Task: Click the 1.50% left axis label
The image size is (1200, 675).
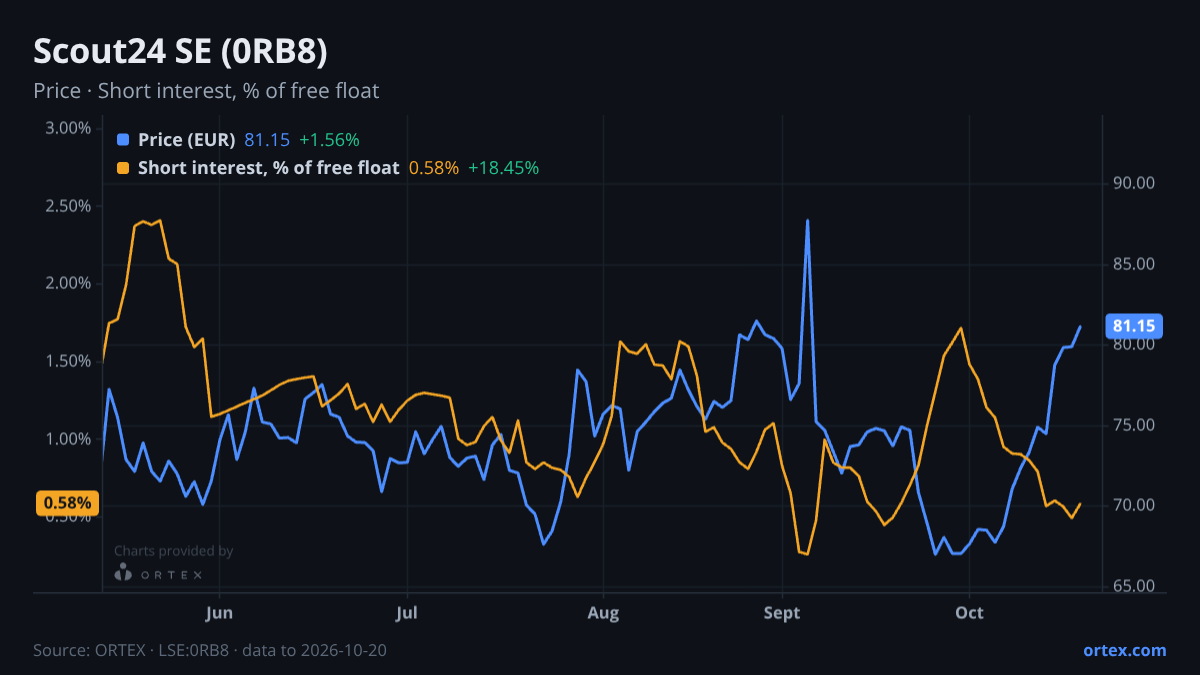Action: (x=68, y=361)
